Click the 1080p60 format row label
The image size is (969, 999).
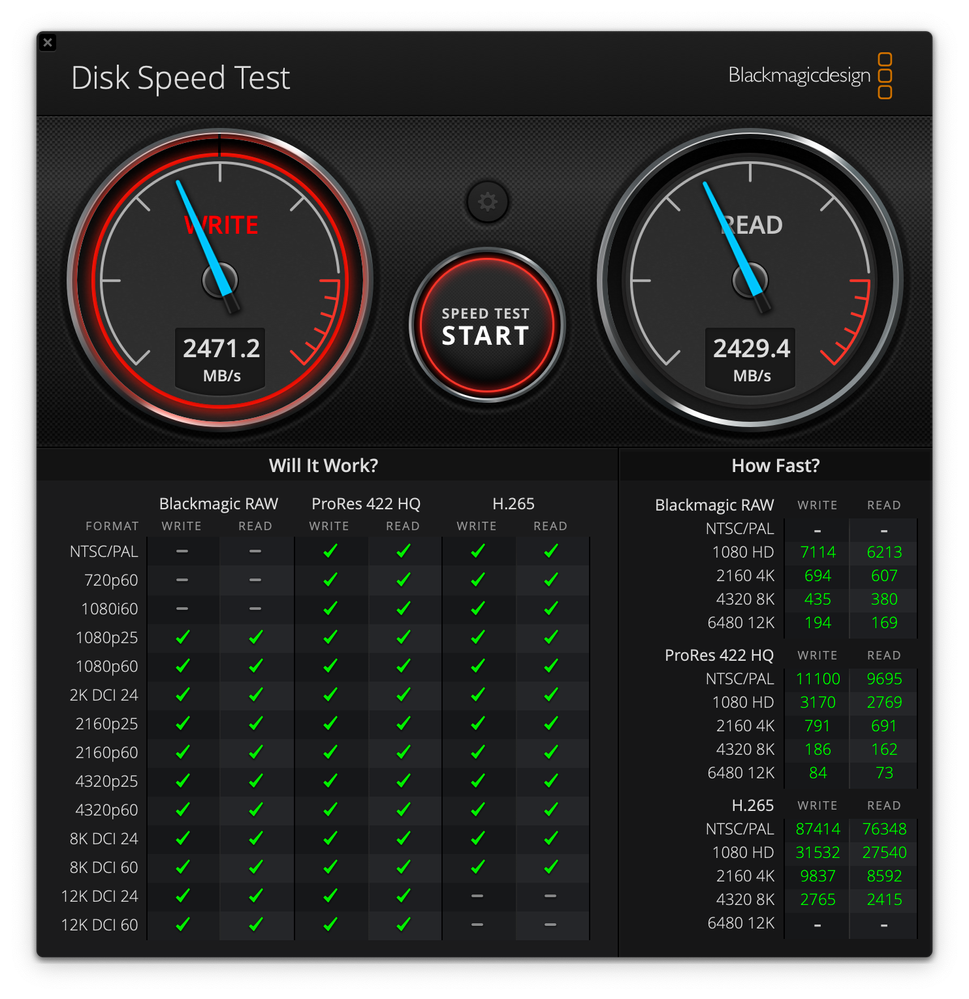(106, 666)
